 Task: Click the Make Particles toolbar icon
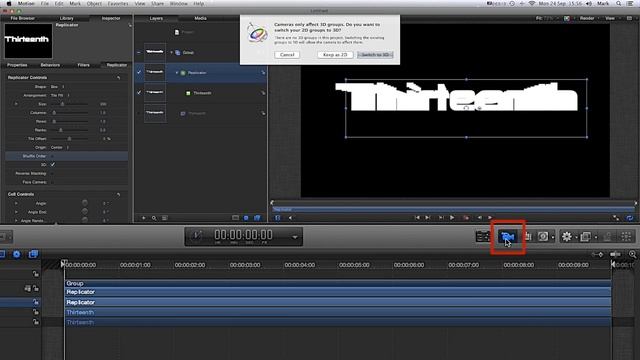[608, 236]
